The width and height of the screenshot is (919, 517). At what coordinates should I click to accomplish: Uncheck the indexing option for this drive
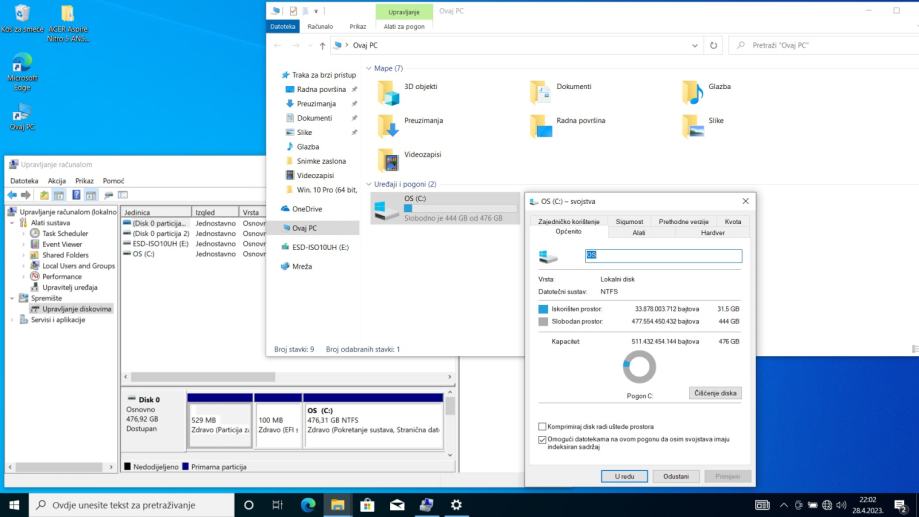[542, 439]
